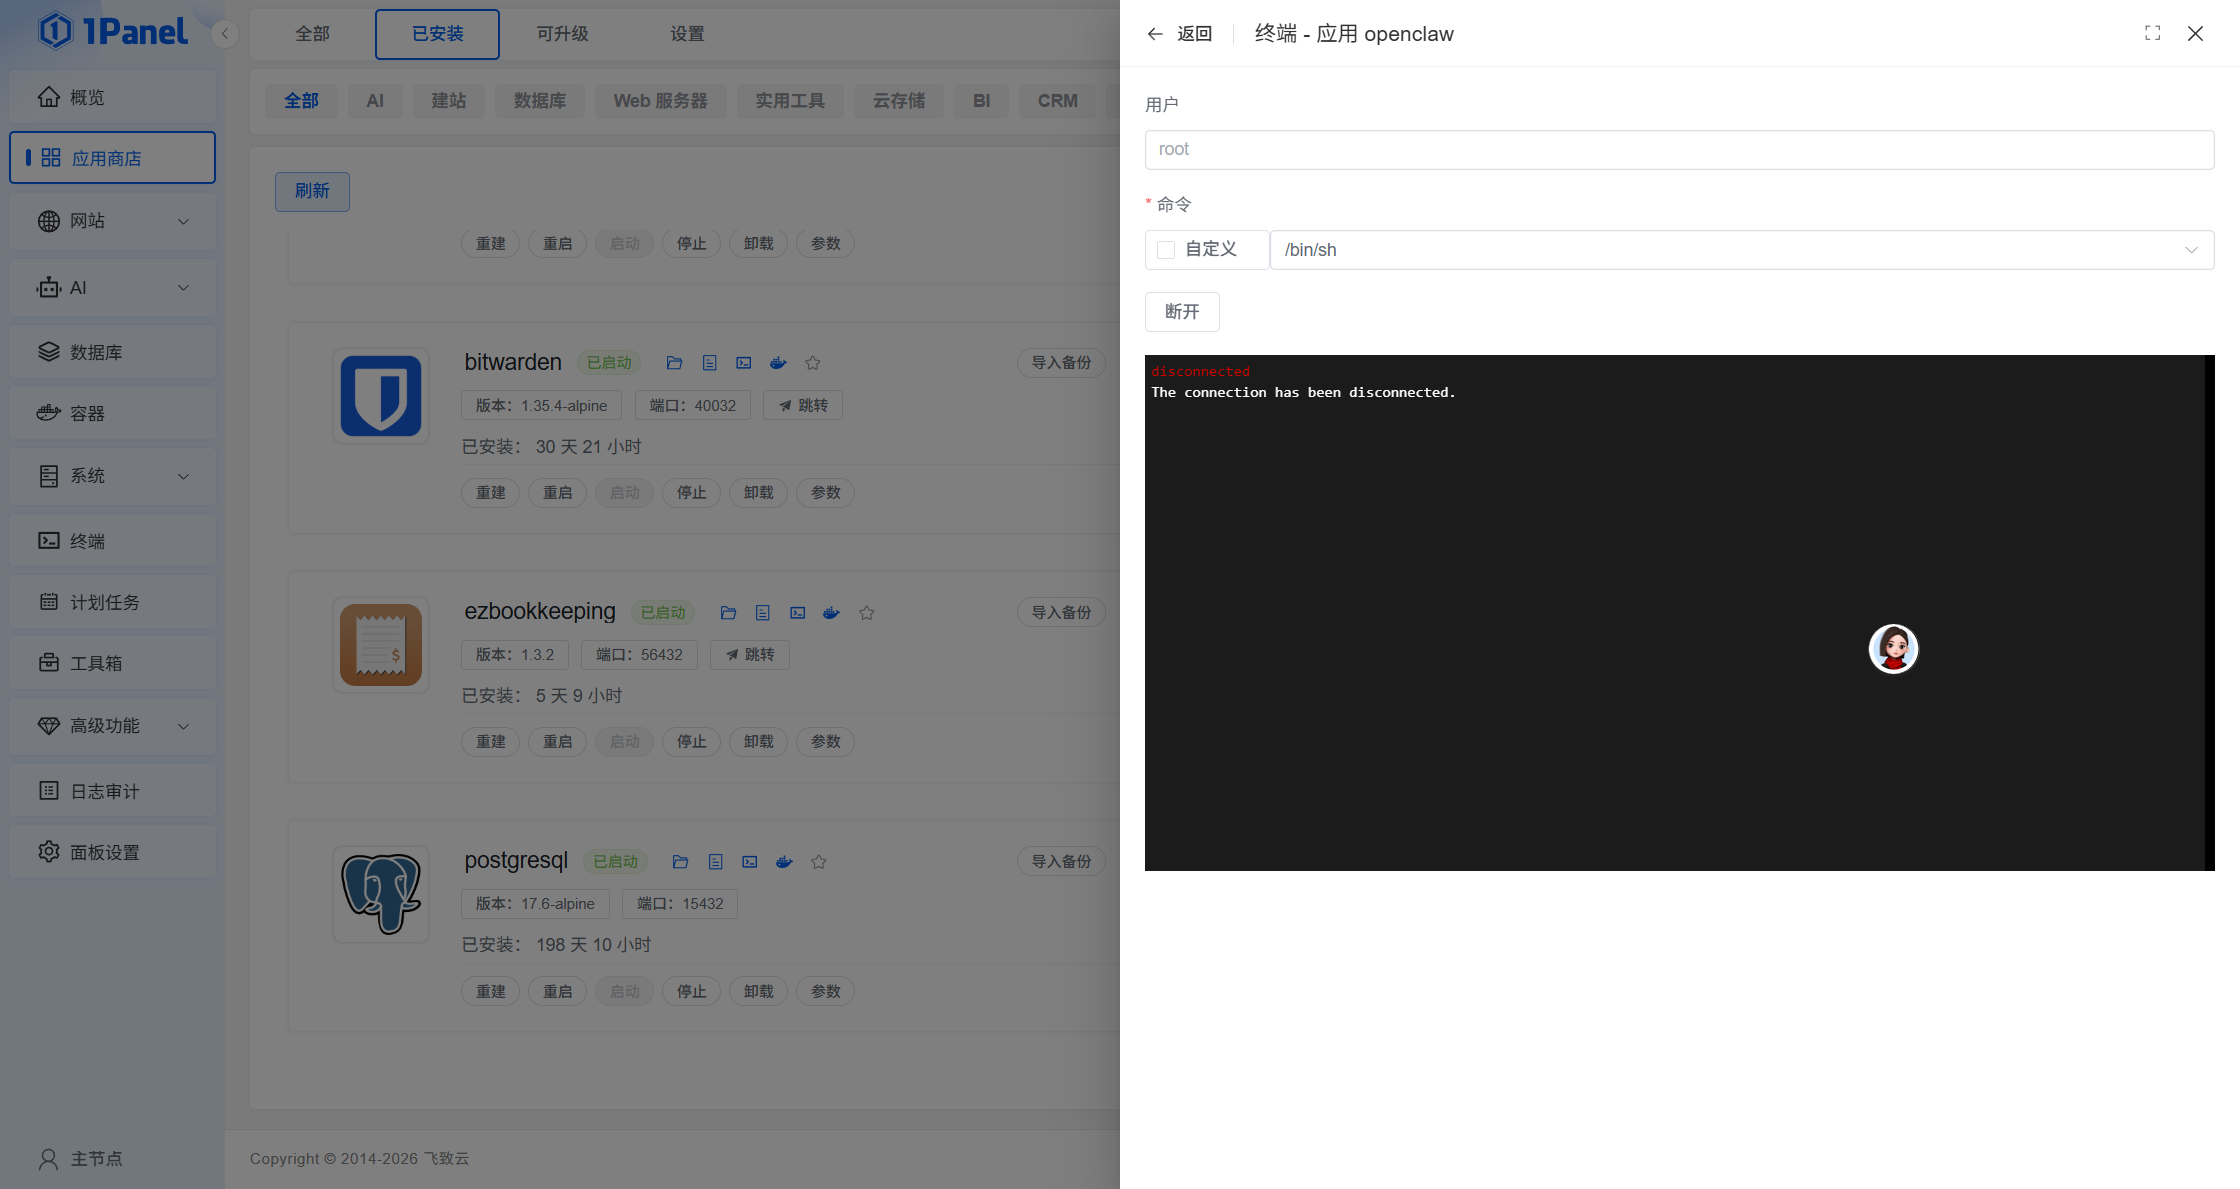Click the root user input field
This screenshot has height=1189, width=2240.
[1678, 150]
